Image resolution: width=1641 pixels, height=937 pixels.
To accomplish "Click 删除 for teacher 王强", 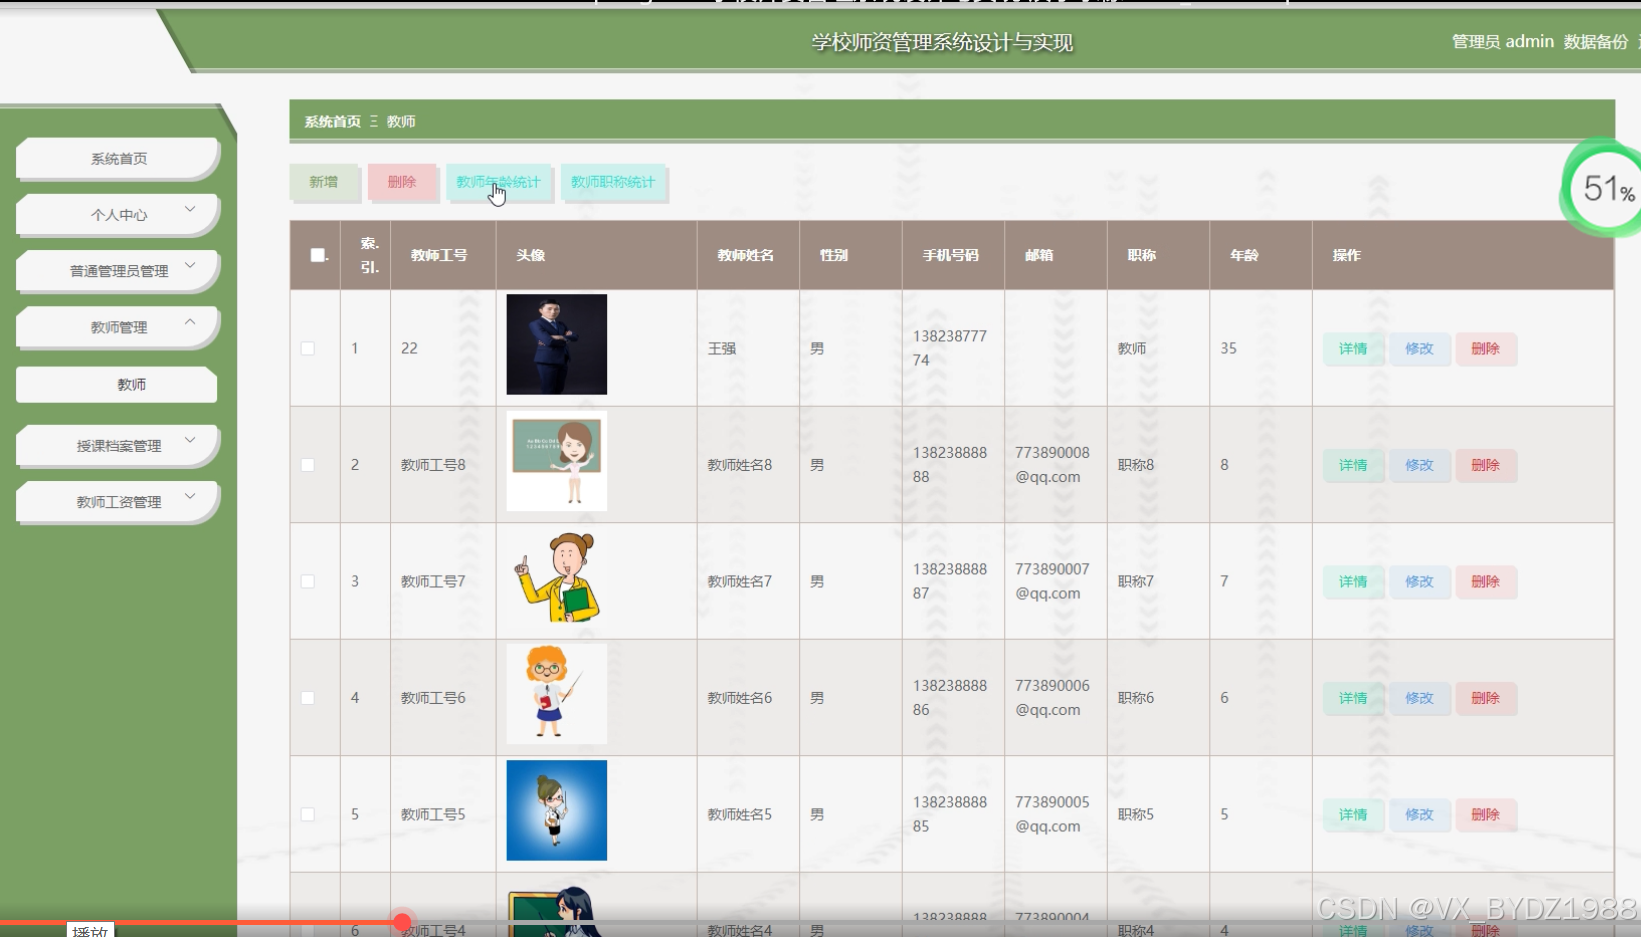I will 1486,348.
